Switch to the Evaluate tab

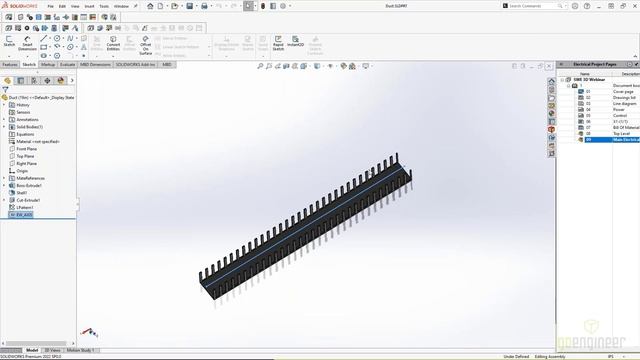click(67, 64)
